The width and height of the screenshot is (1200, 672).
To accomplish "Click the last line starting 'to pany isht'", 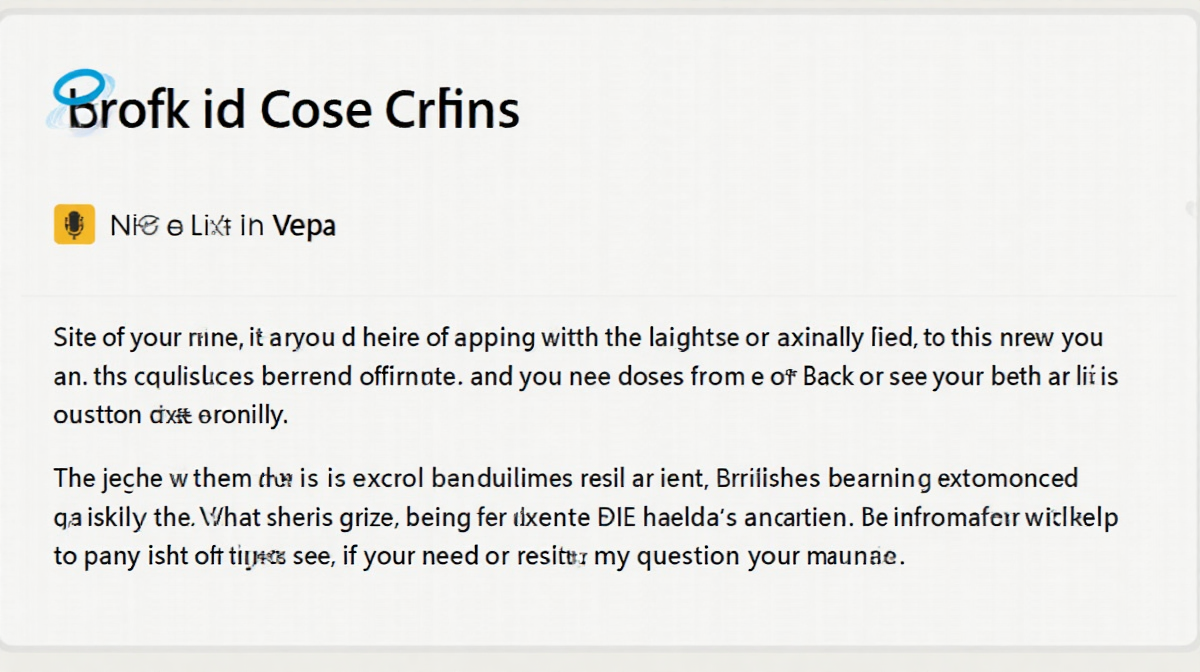I will [479, 556].
